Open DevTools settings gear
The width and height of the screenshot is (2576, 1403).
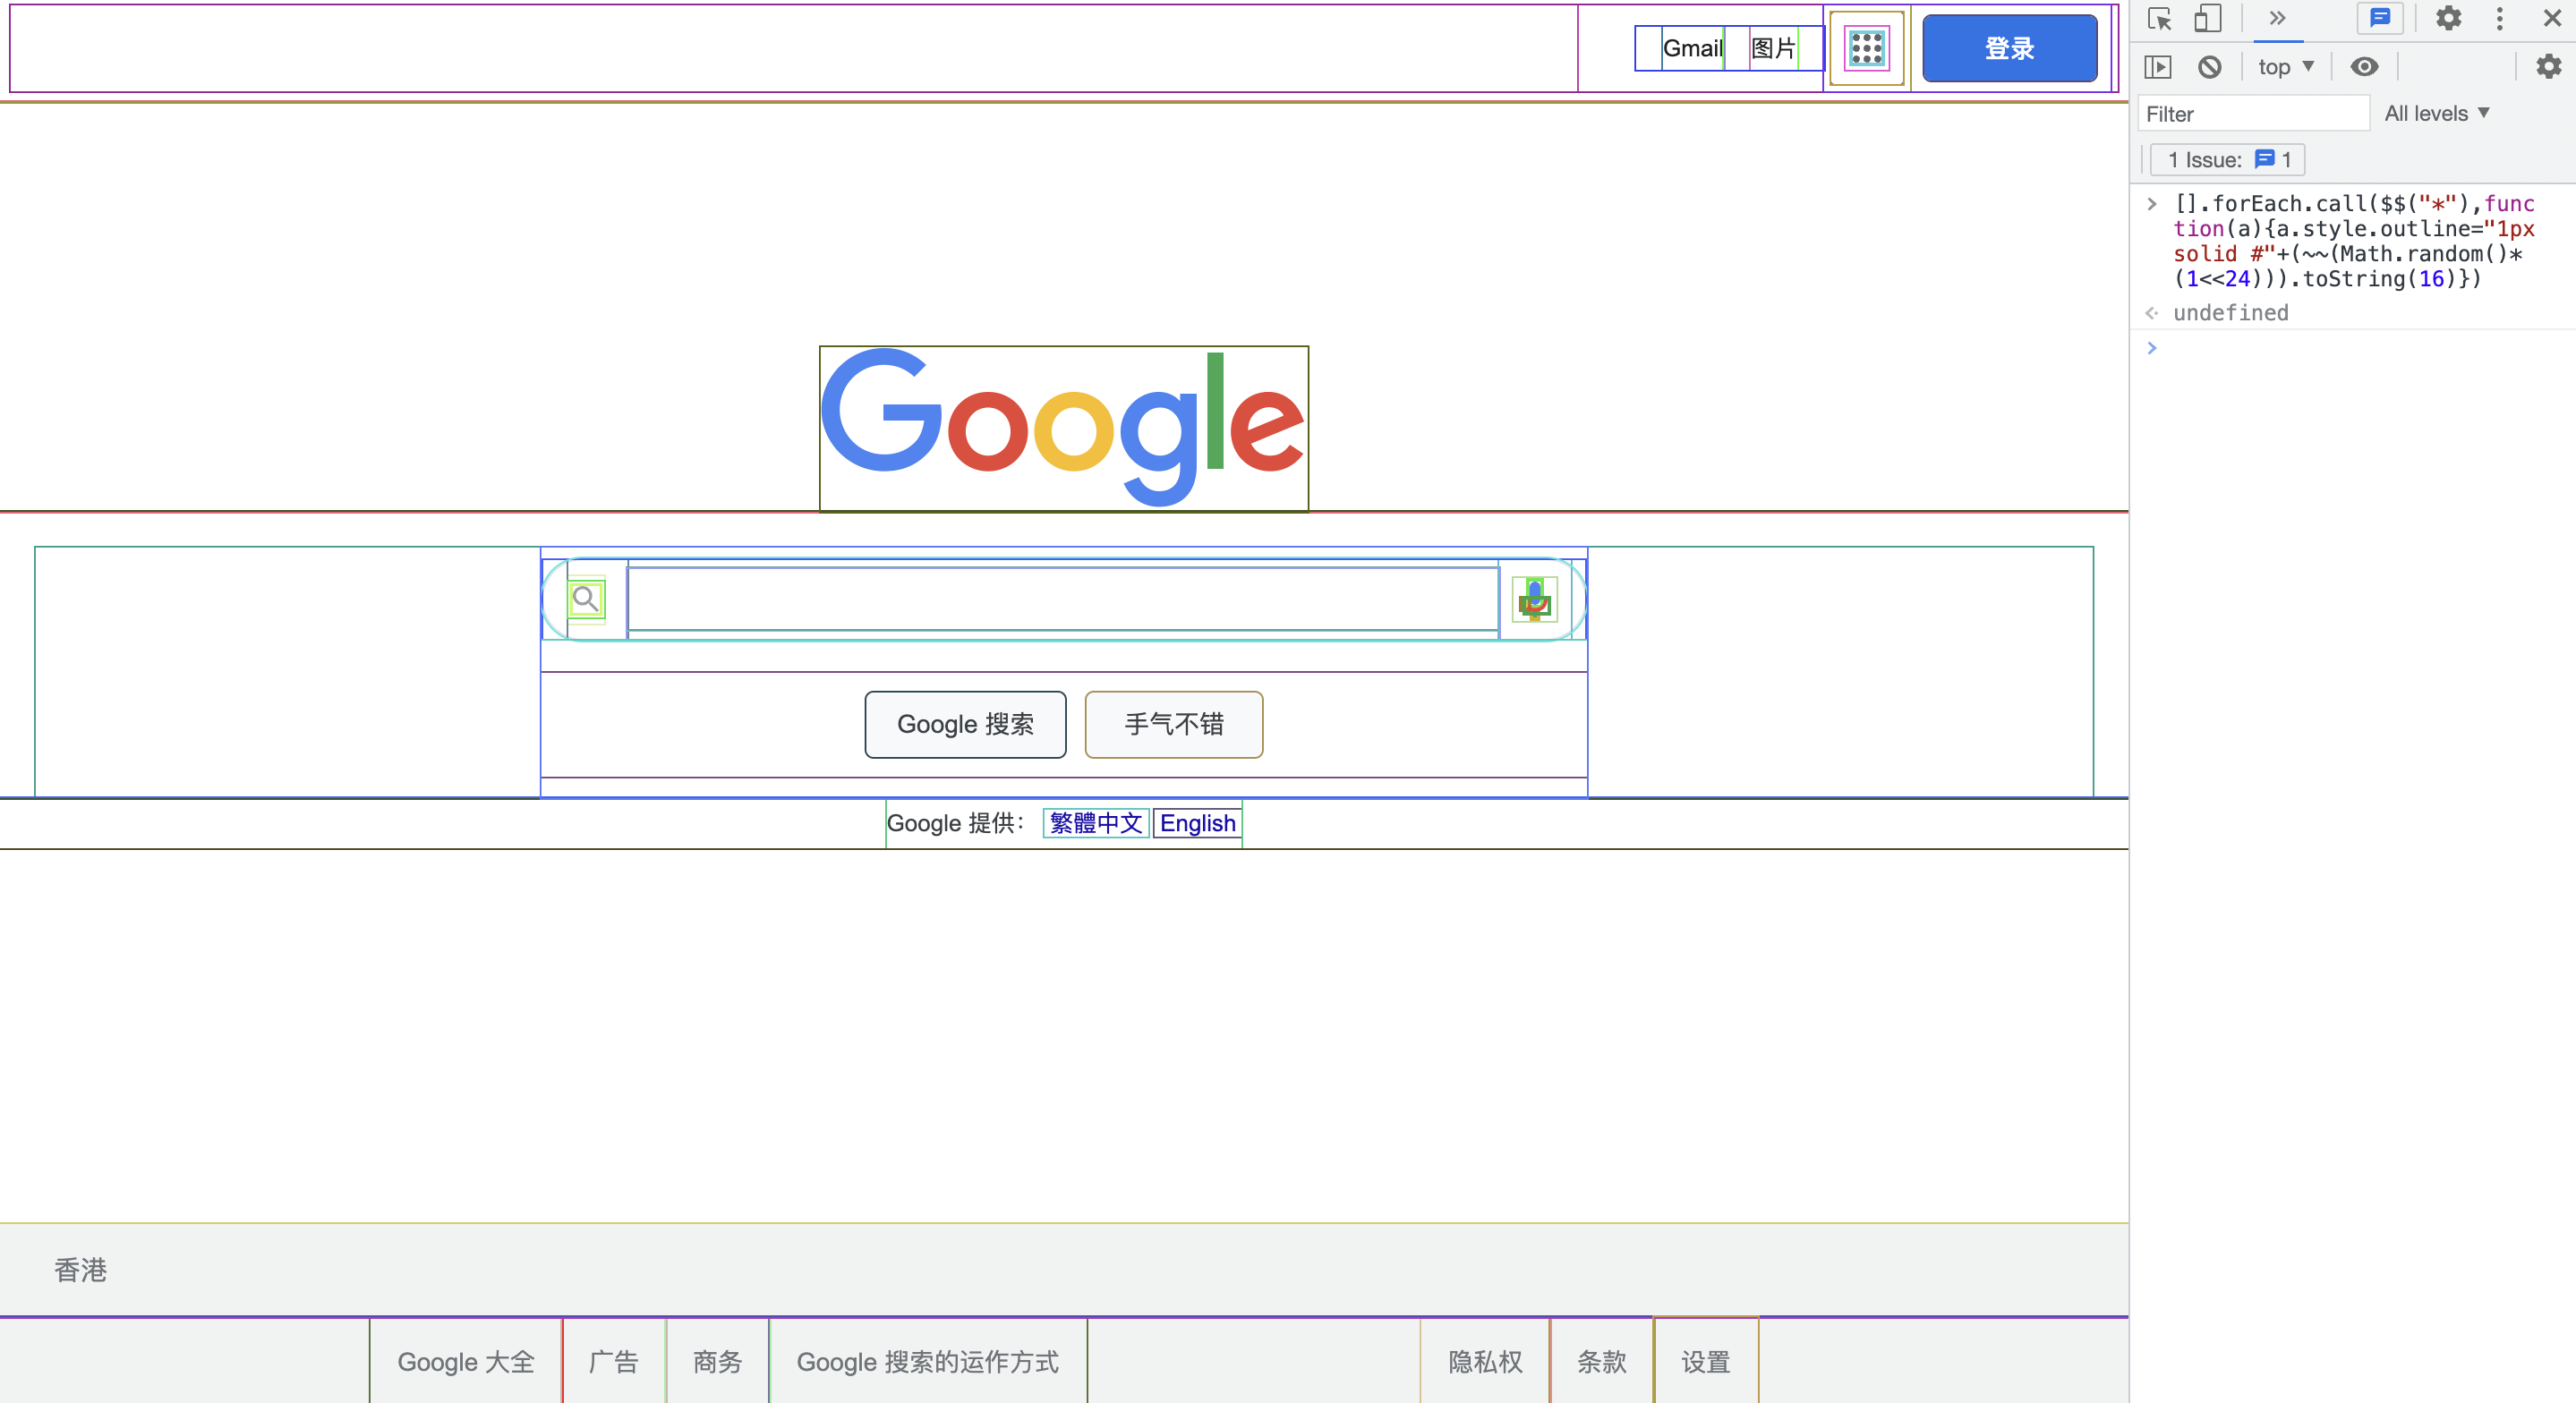pyautogui.click(x=2448, y=19)
